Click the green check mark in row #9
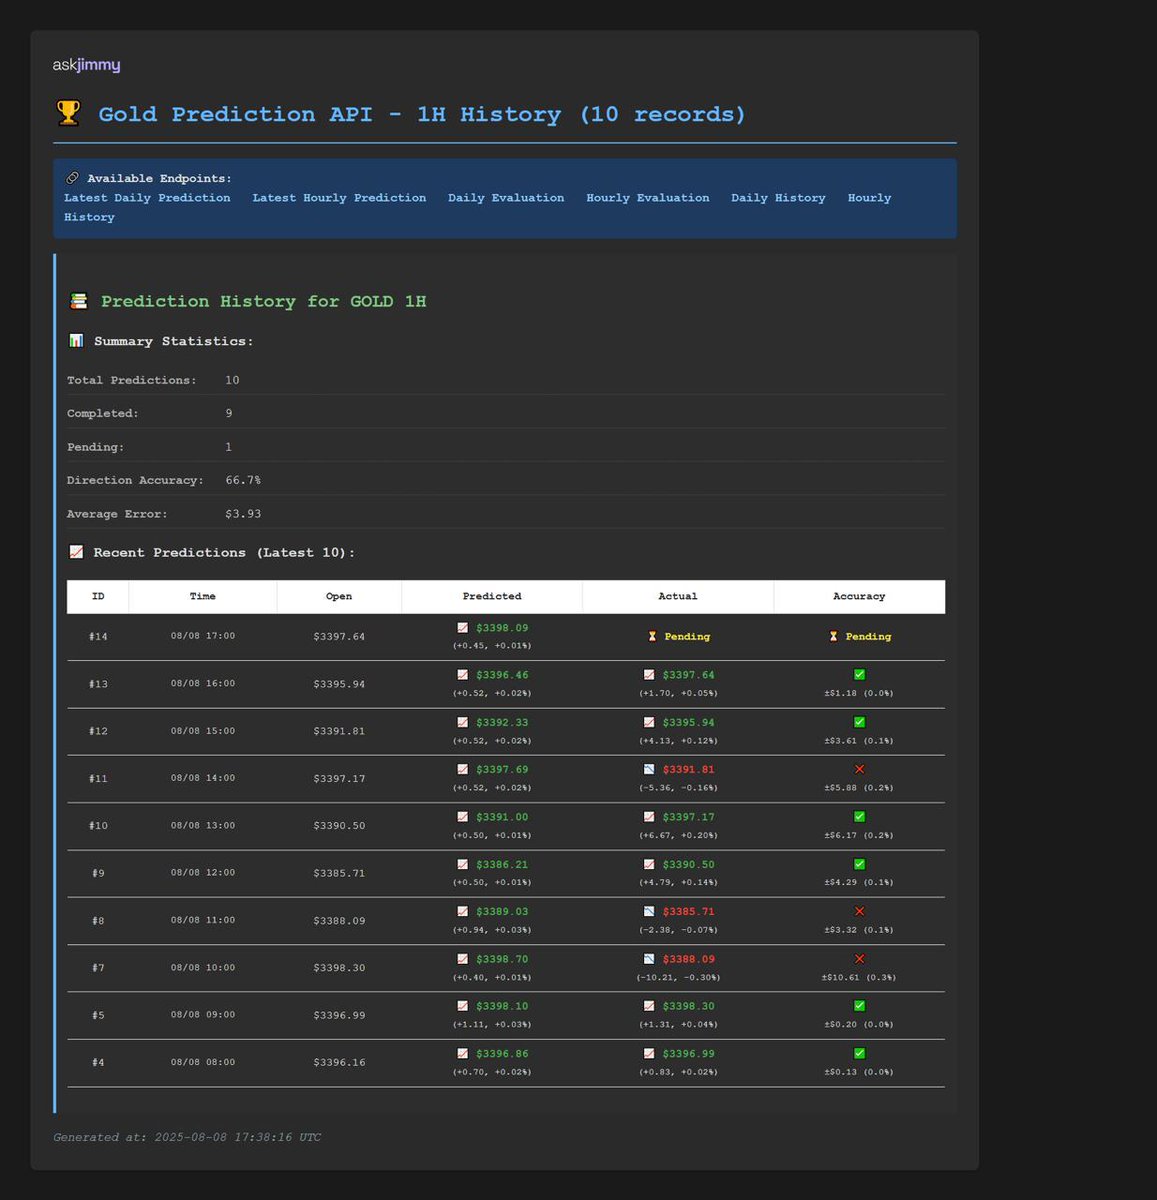This screenshot has width=1157, height=1200. point(859,864)
